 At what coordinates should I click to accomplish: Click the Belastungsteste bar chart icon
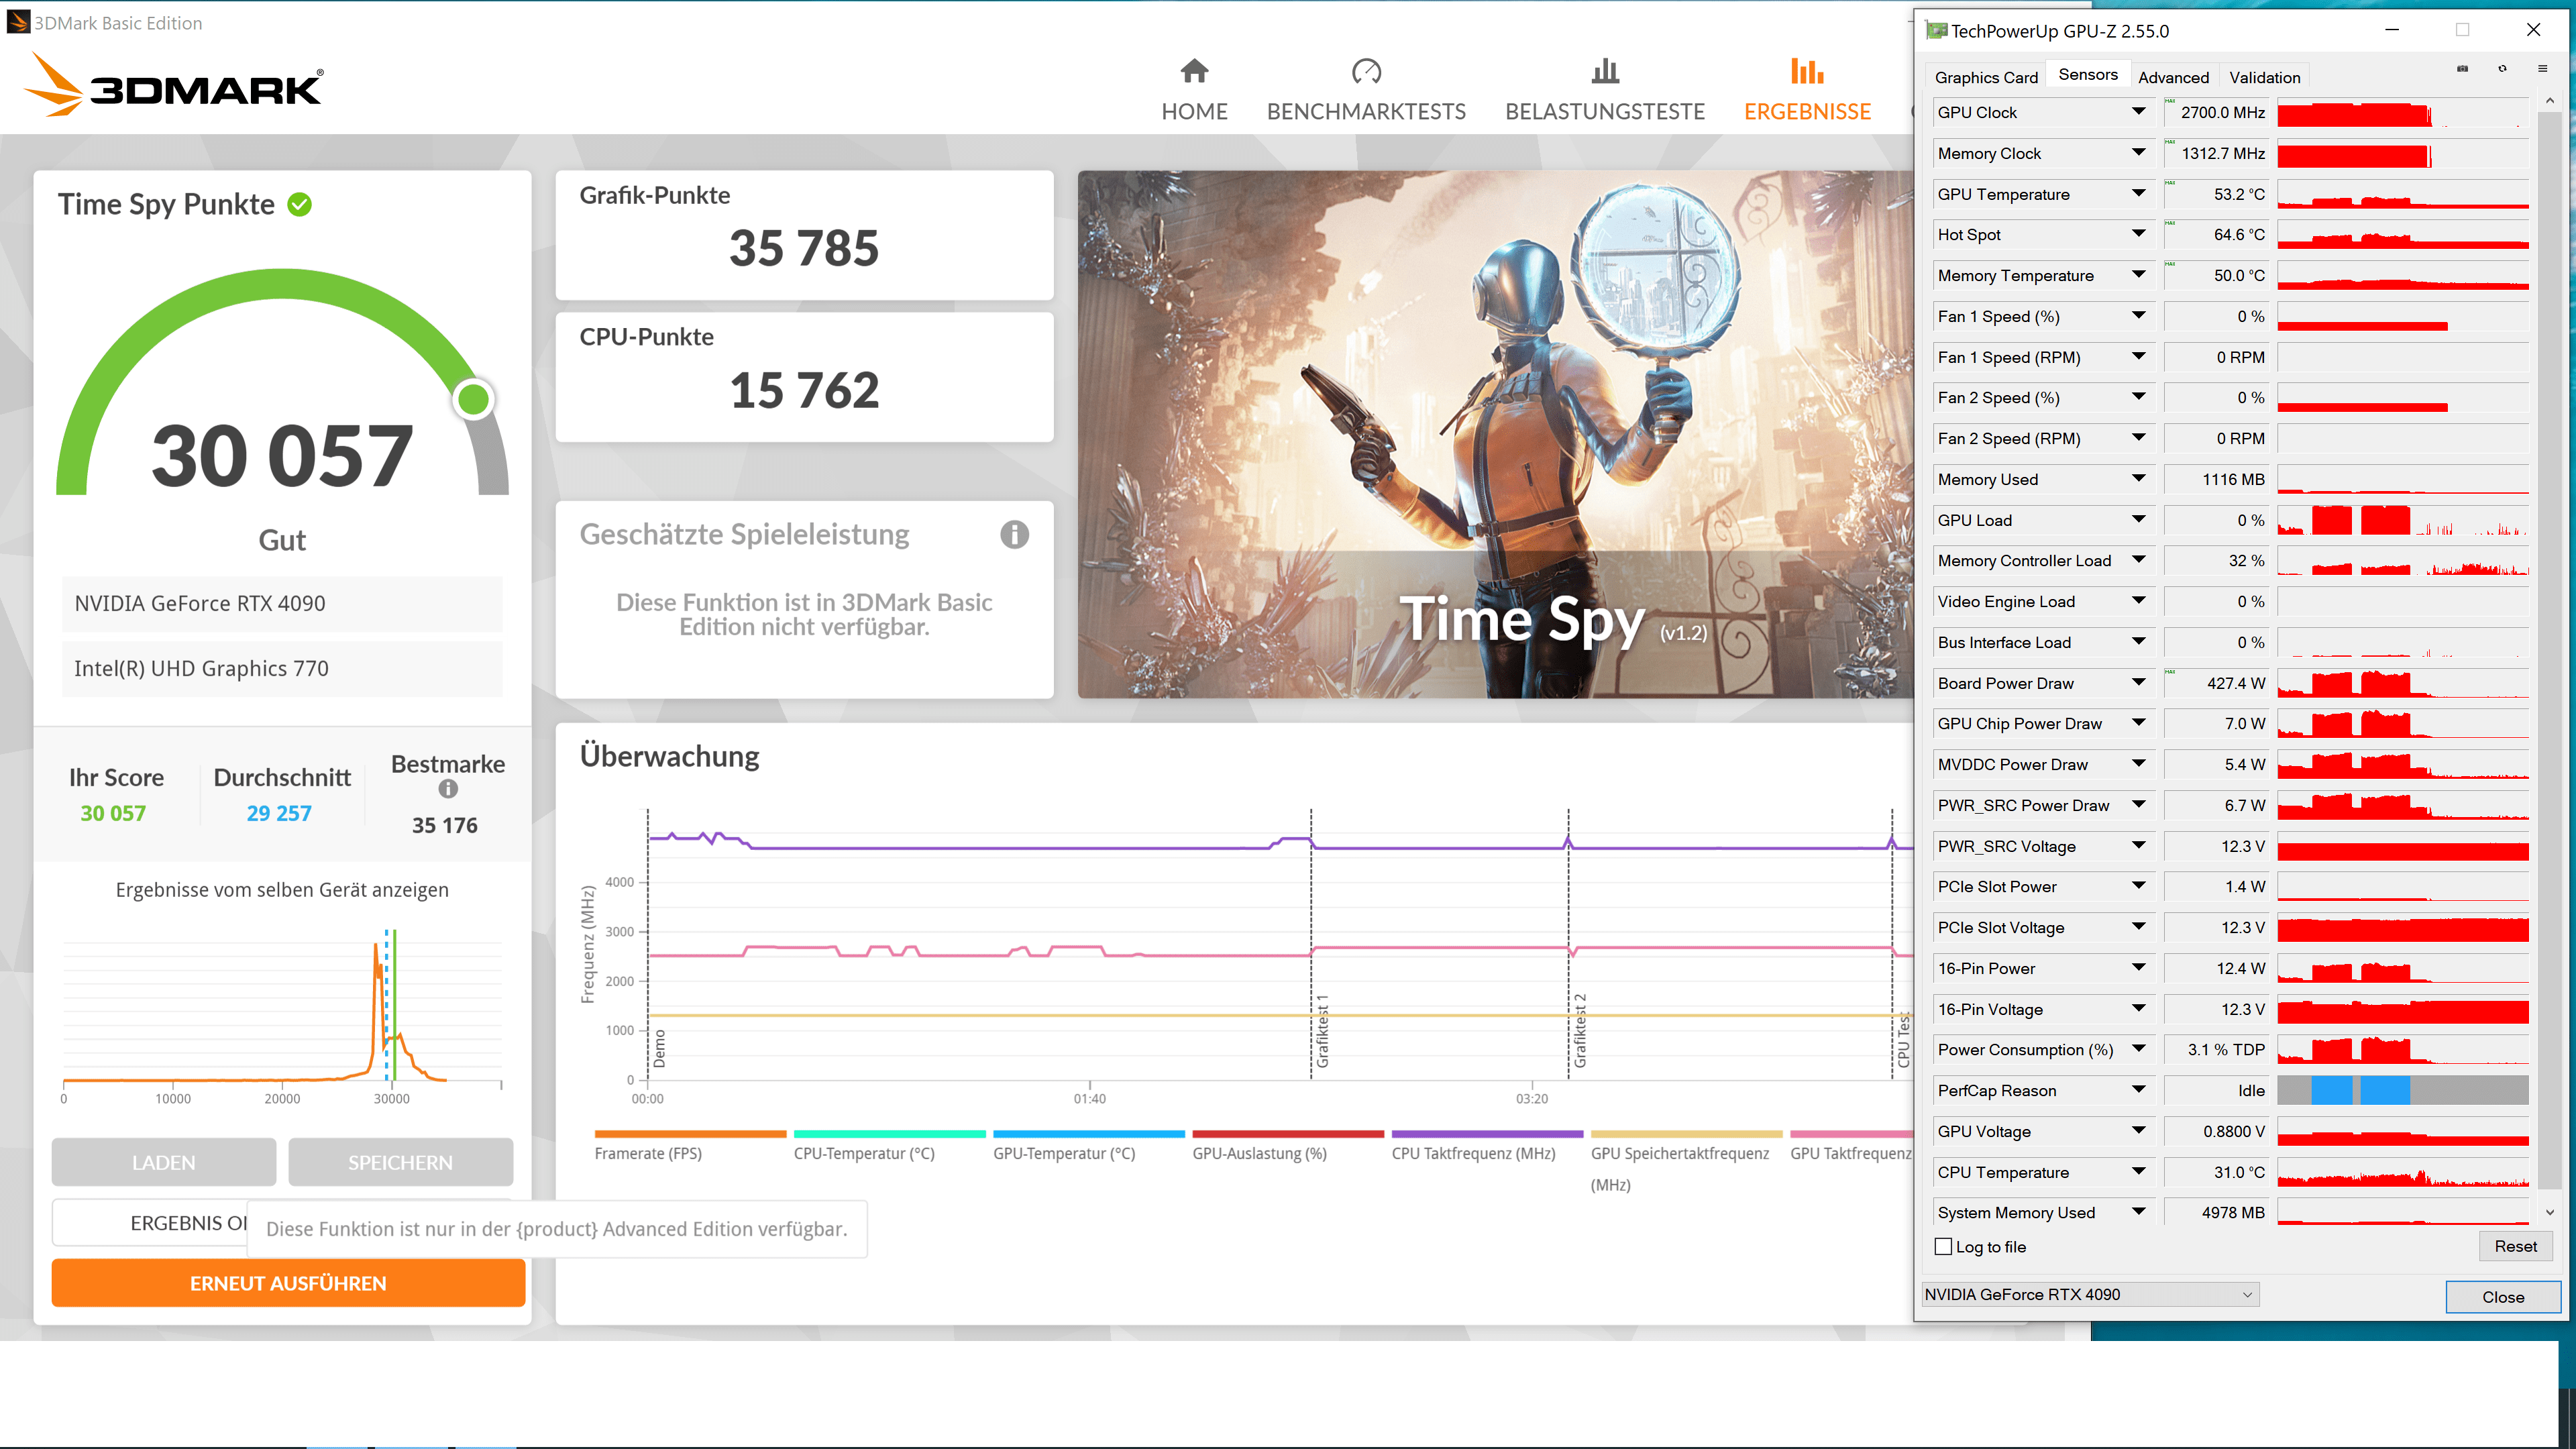[1605, 71]
